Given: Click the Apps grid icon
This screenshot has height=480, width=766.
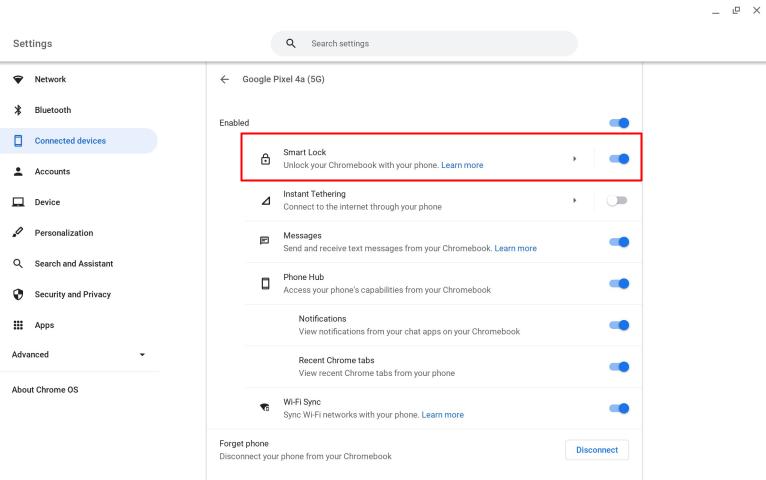Looking at the screenshot, I should 18,325.
